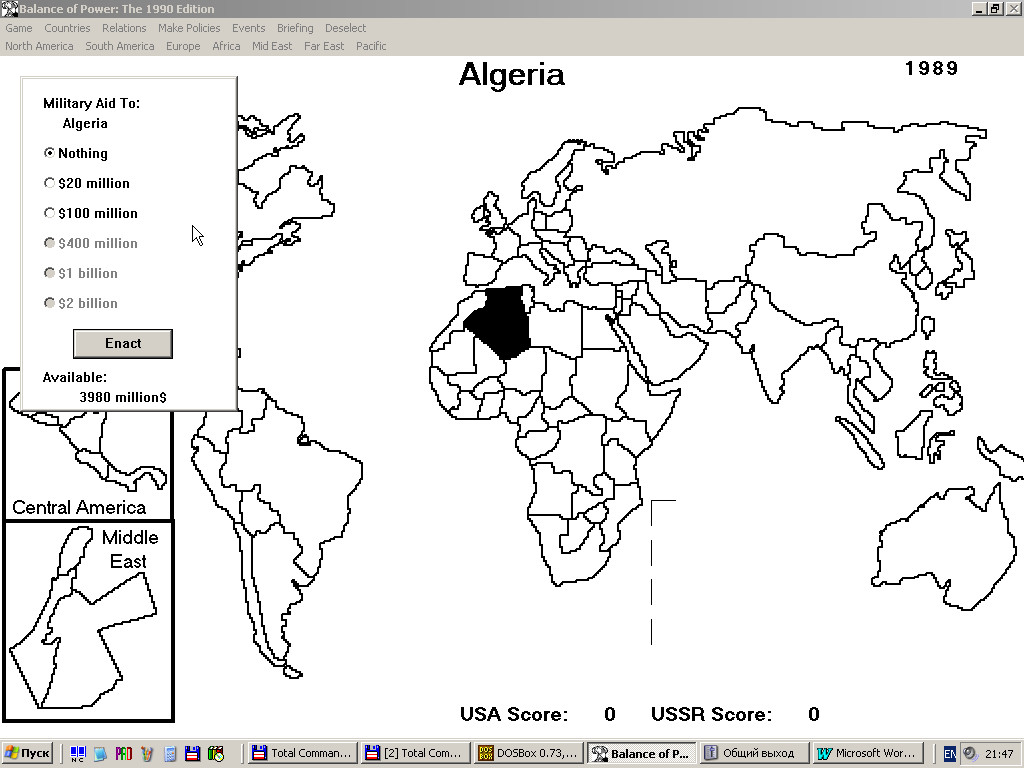Open the Пуск start button
The image size is (1024, 768).
point(26,753)
